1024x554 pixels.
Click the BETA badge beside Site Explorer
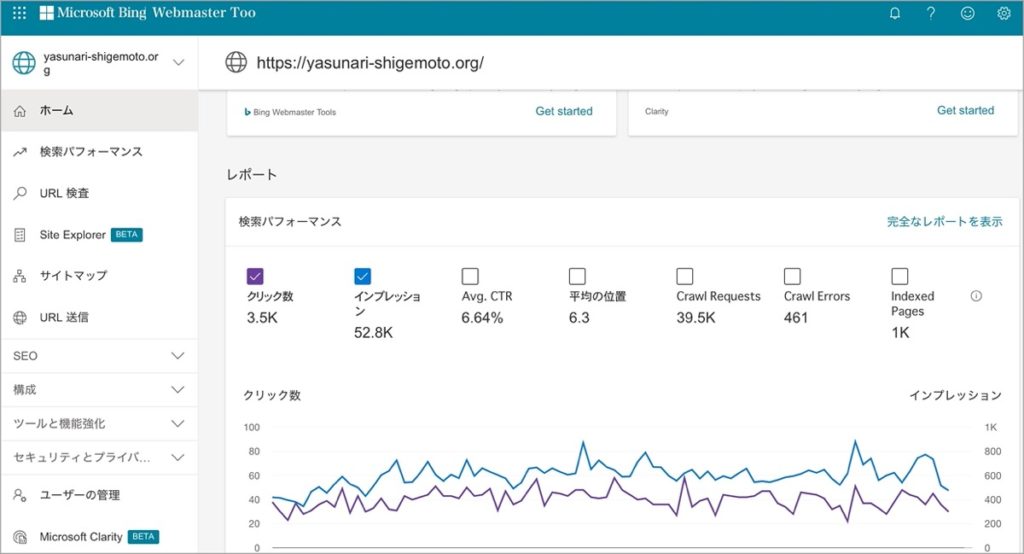tap(127, 235)
